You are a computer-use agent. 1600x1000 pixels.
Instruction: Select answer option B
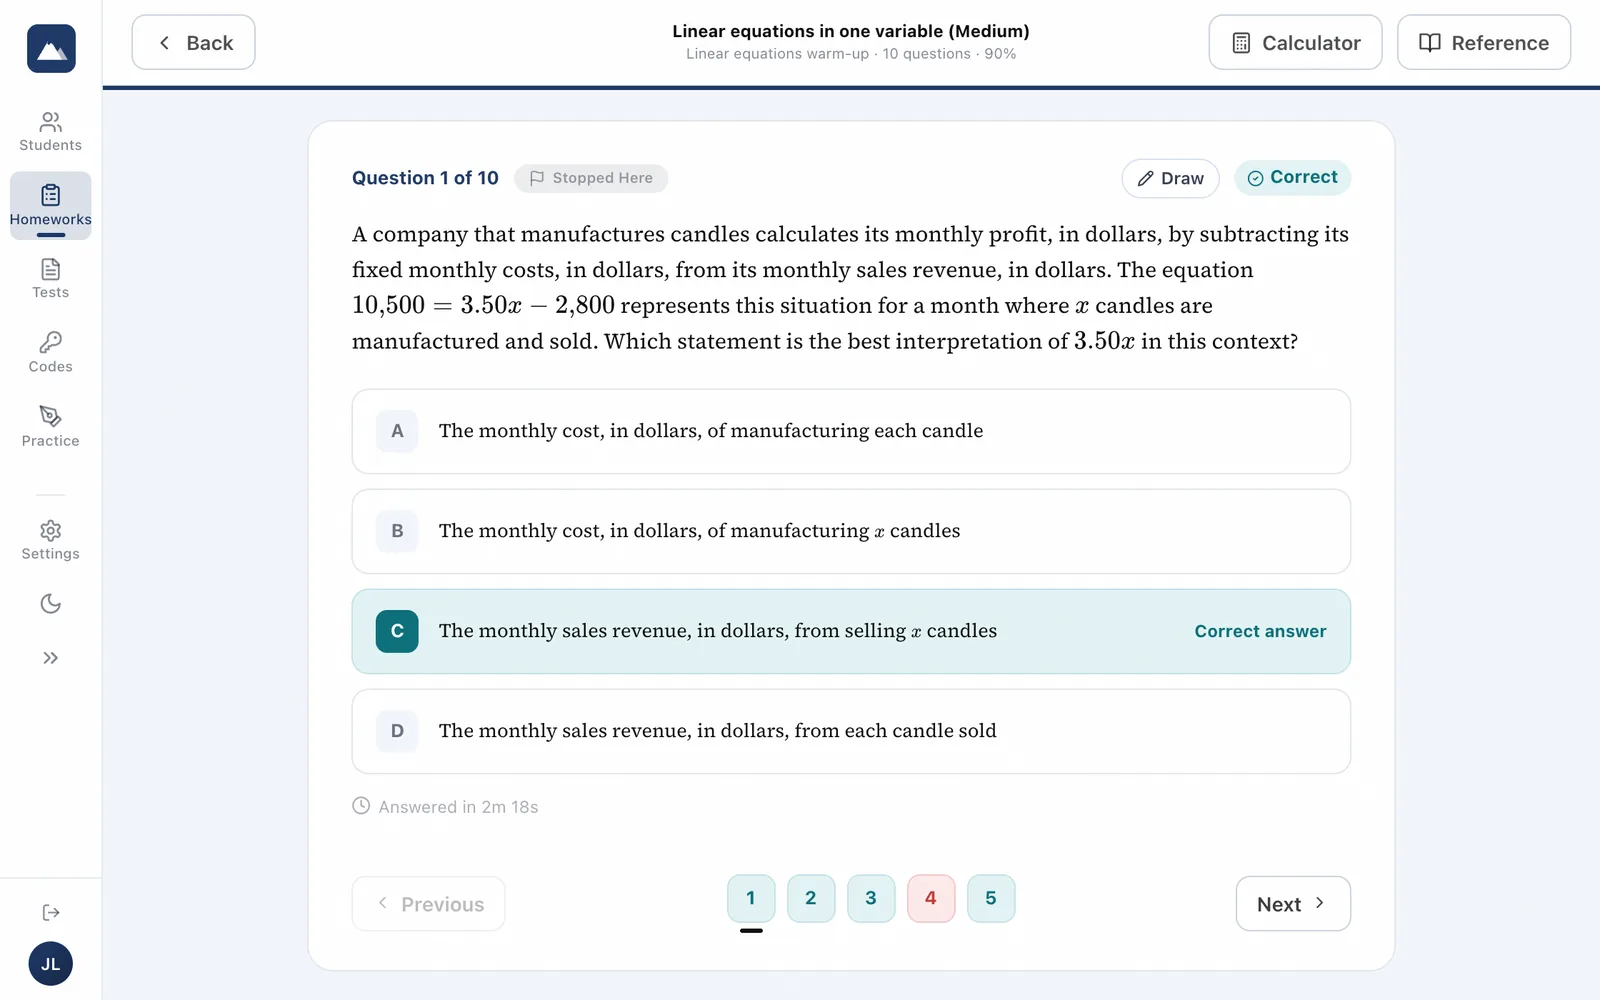851,531
